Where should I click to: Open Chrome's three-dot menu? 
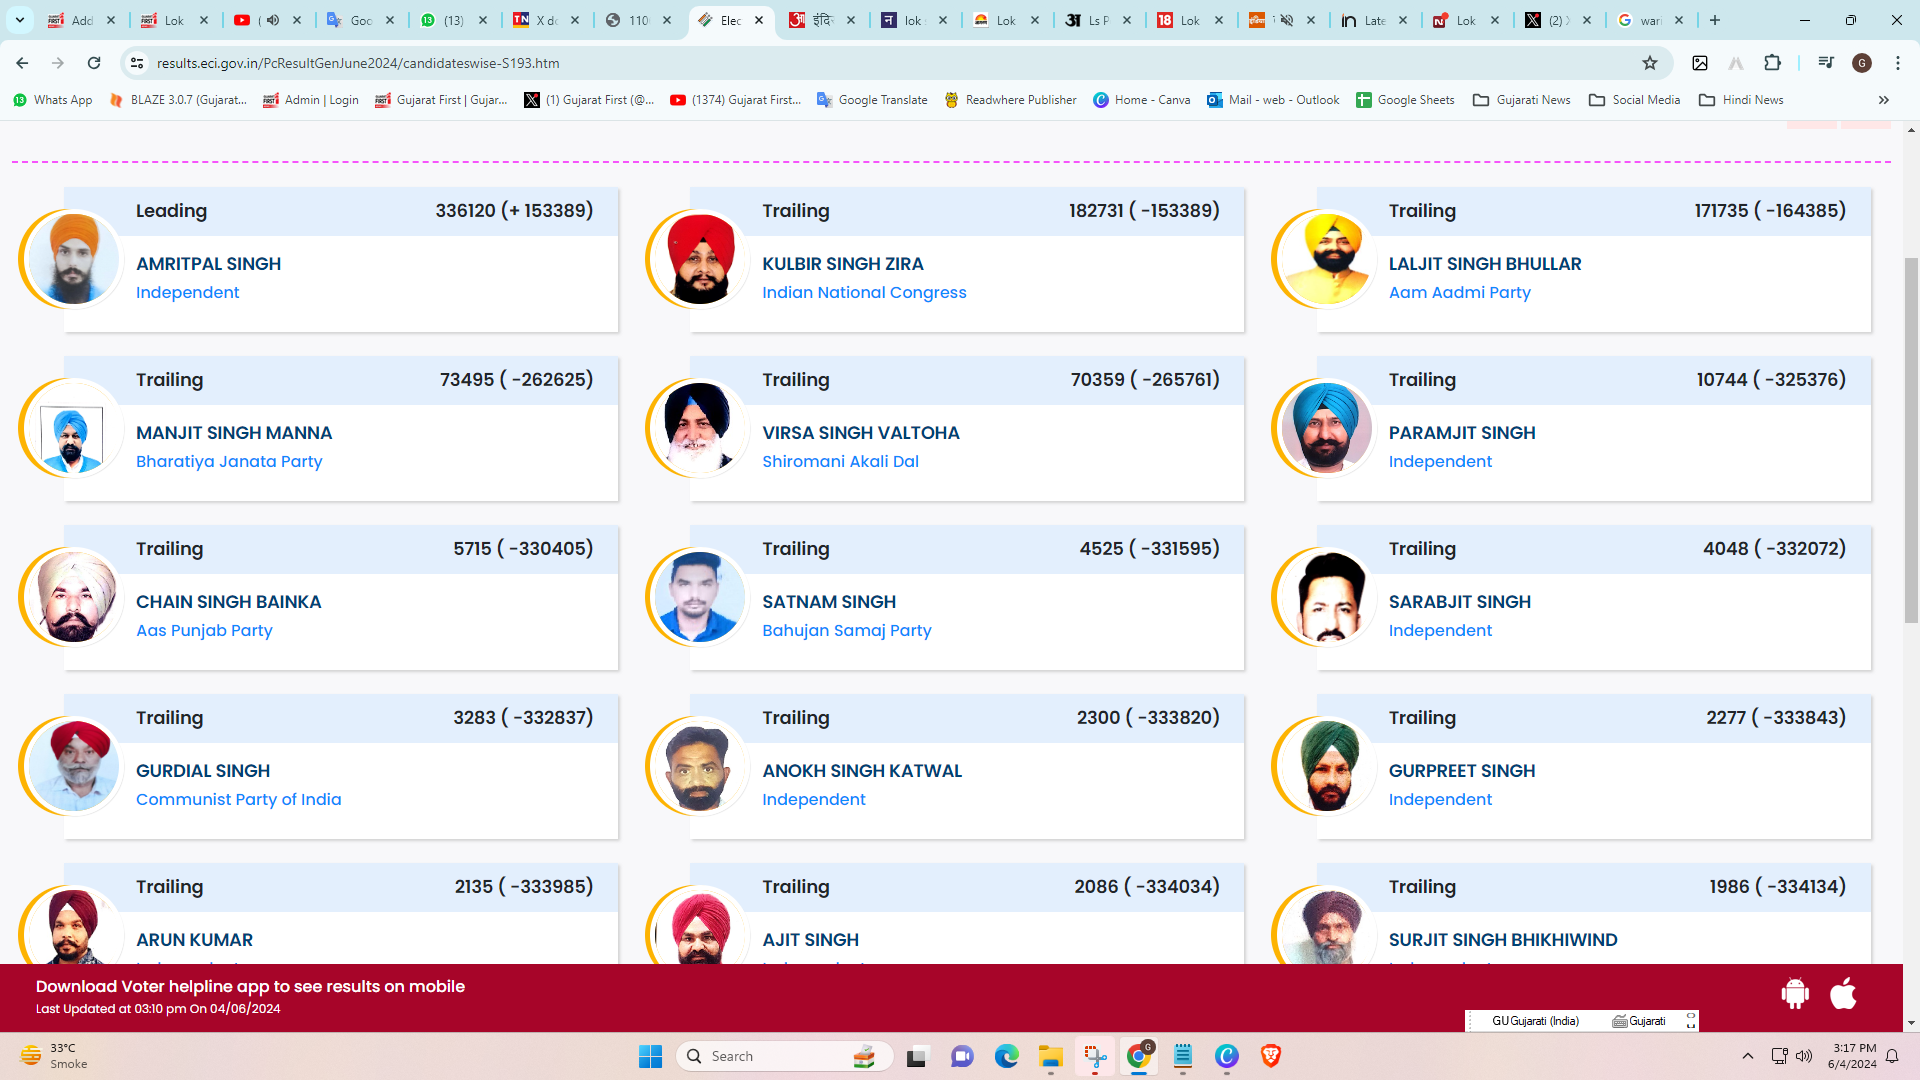pyautogui.click(x=1898, y=62)
